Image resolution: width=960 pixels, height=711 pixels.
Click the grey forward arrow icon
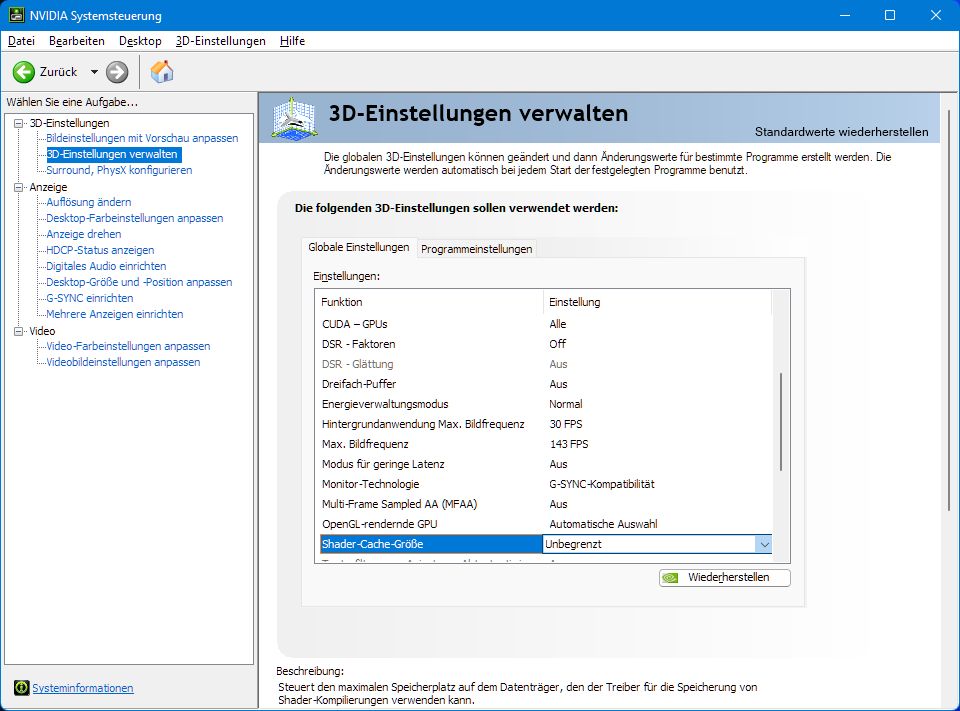tap(117, 72)
